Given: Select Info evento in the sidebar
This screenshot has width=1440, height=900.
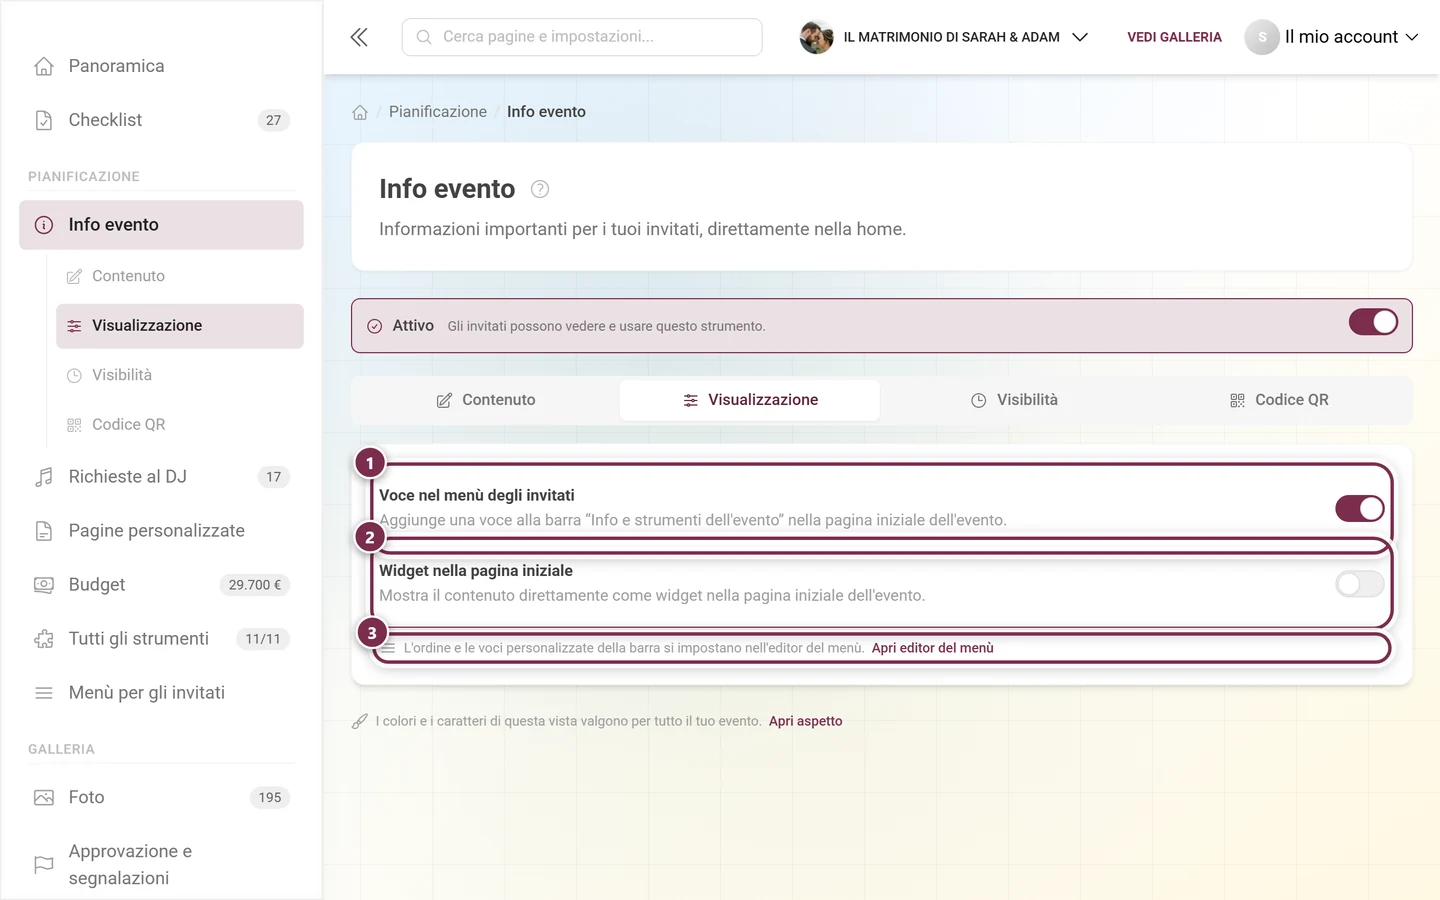Looking at the screenshot, I should click(161, 225).
